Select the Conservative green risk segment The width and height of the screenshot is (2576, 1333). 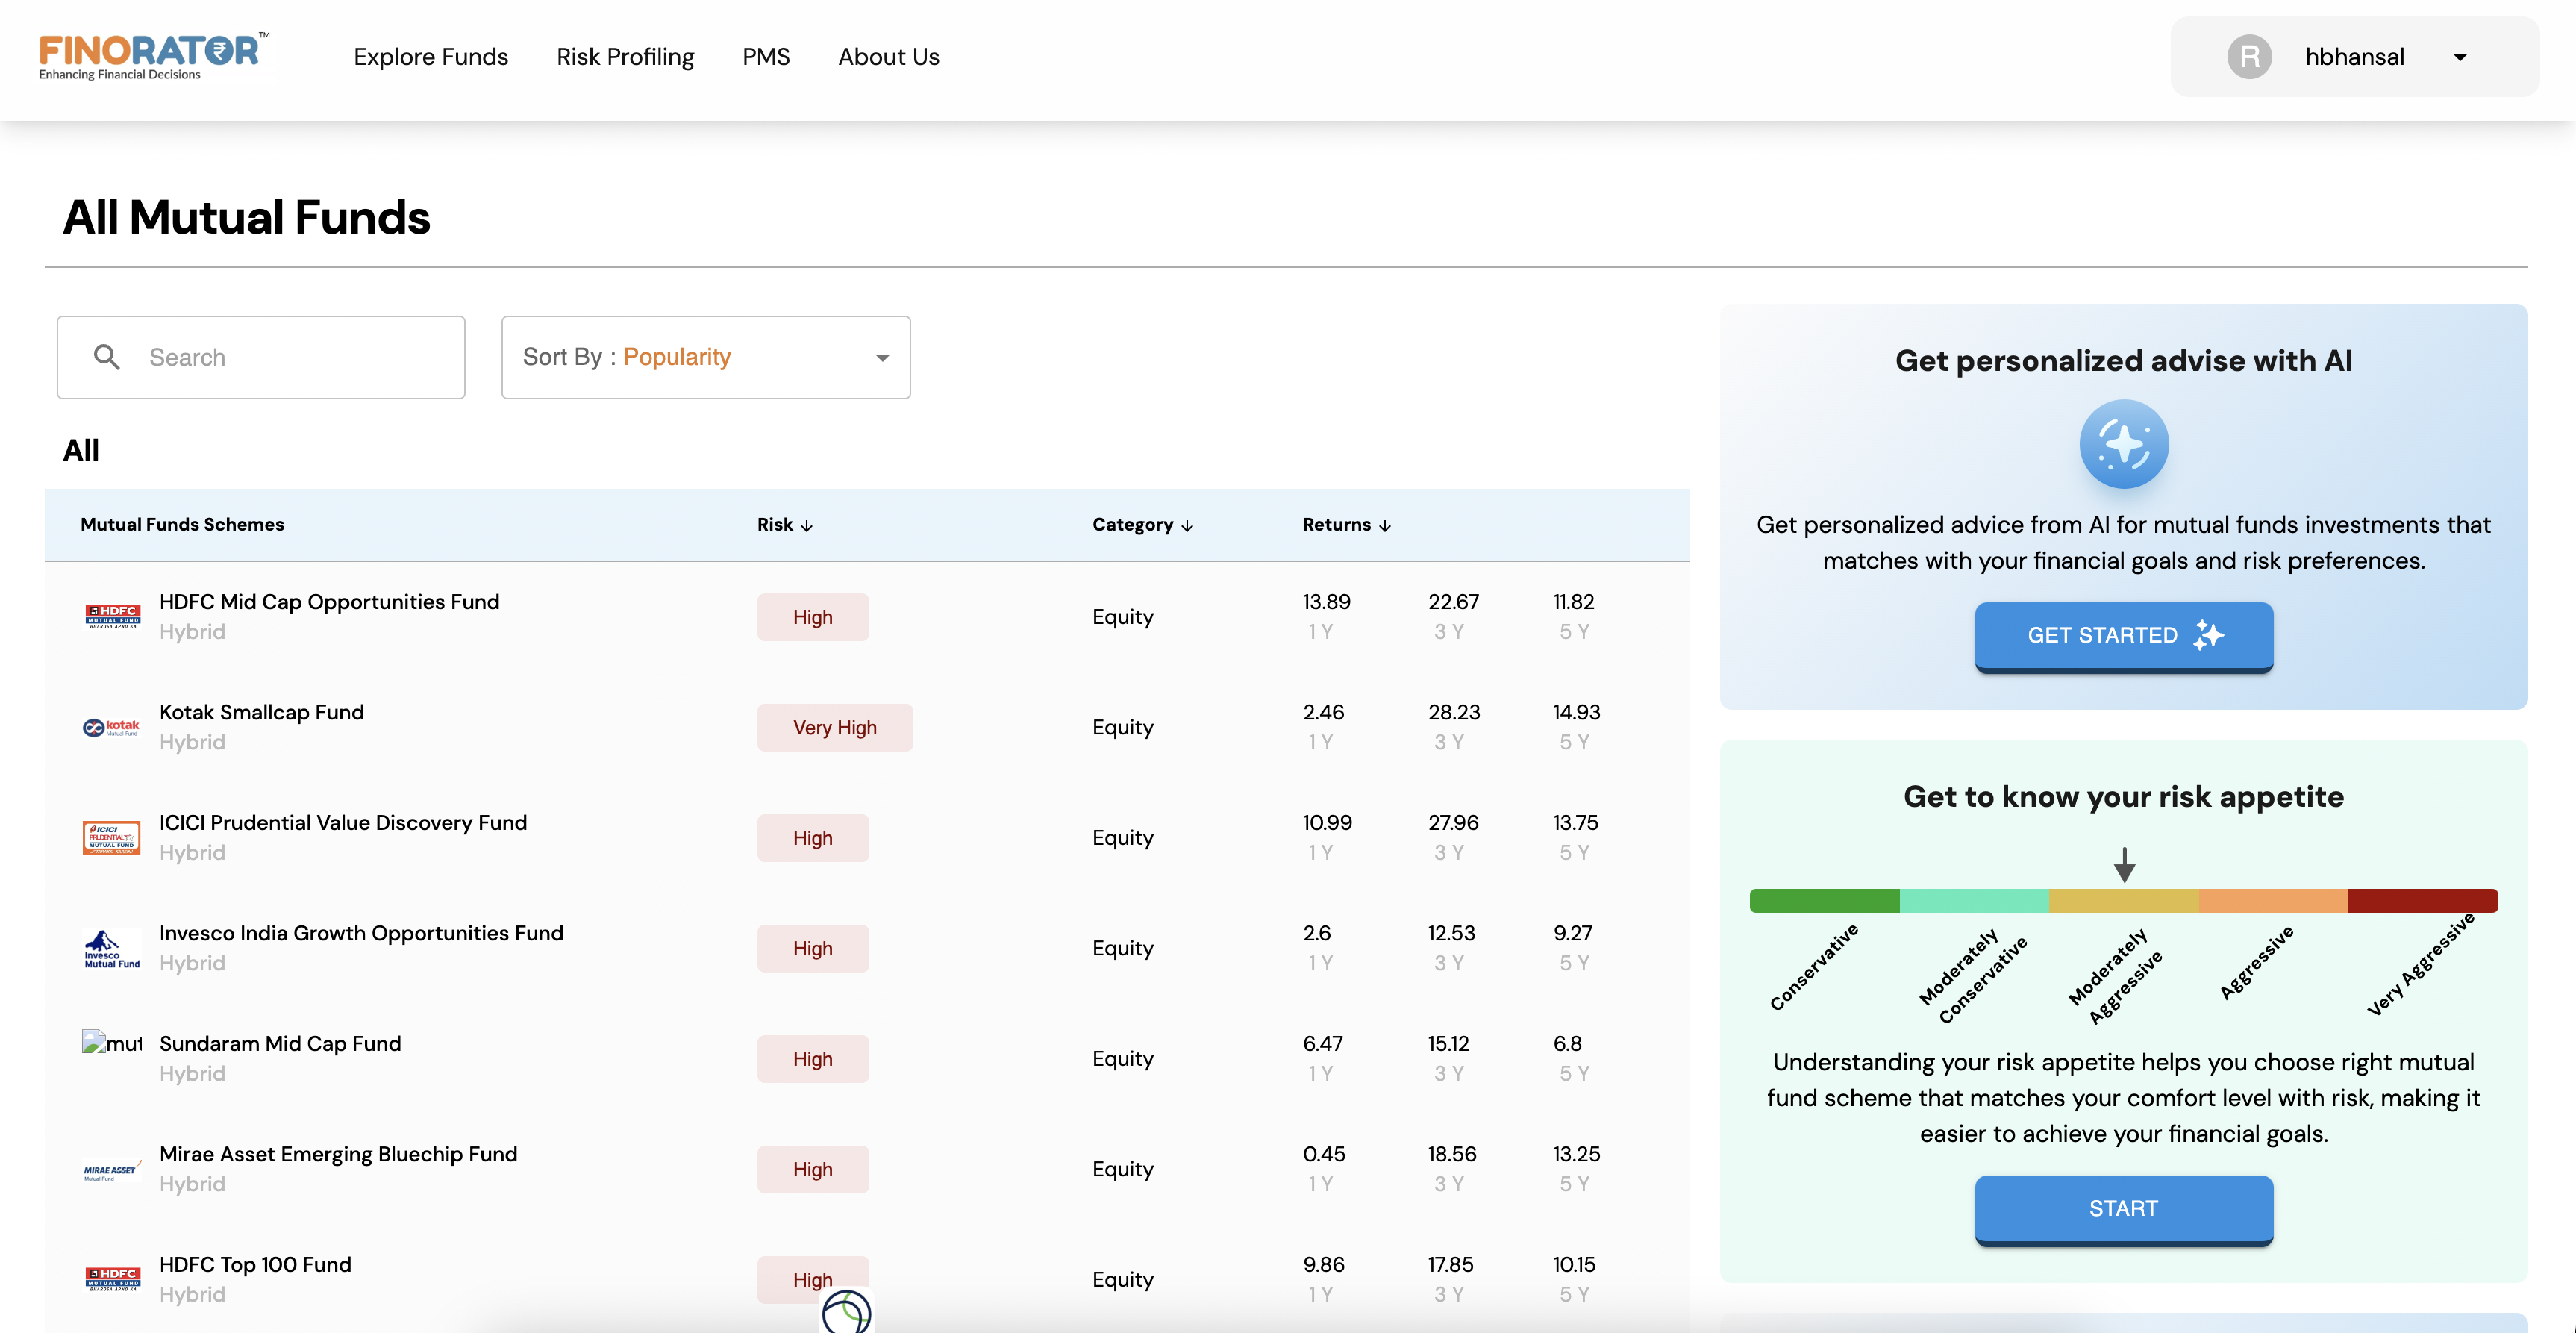pyautogui.click(x=1824, y=900)
